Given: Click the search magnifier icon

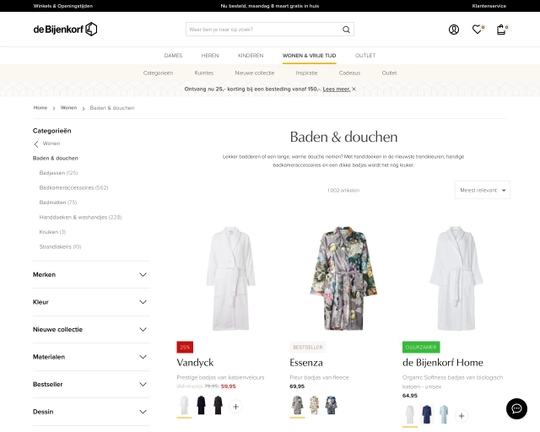Looking at the screenshot, I should [x=346, y=30].
